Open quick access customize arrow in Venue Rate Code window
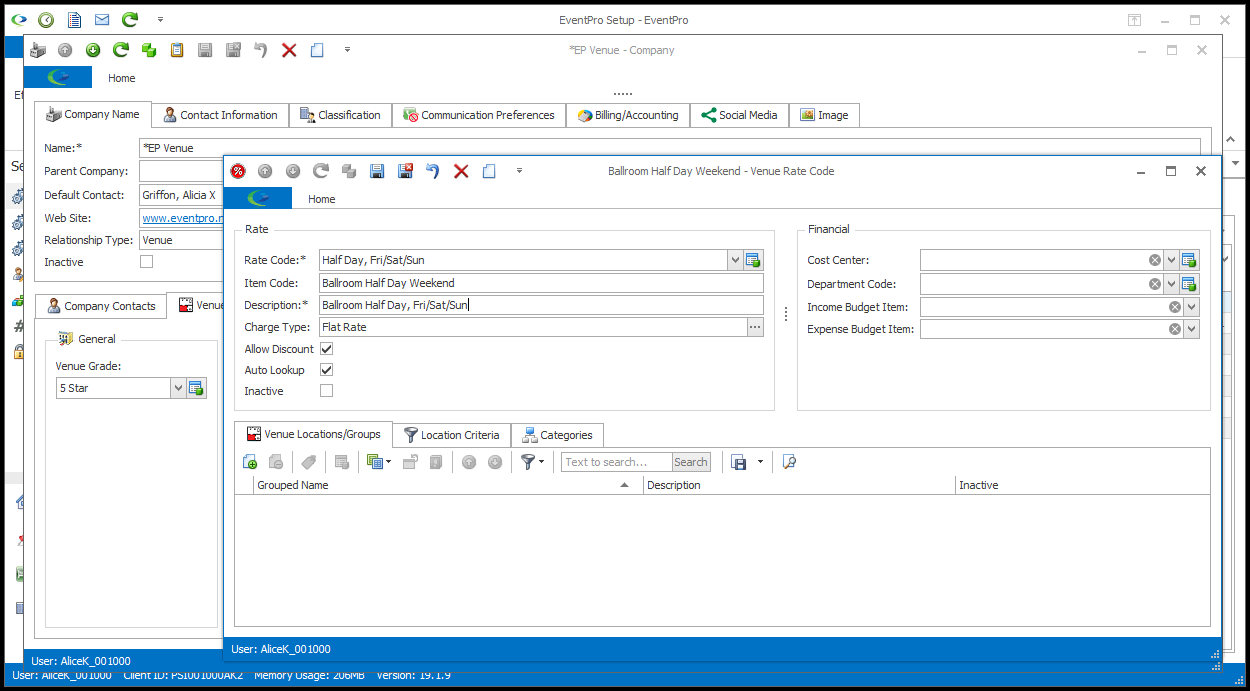Screen dimensions: 1250x691 [x=519, y=171]
